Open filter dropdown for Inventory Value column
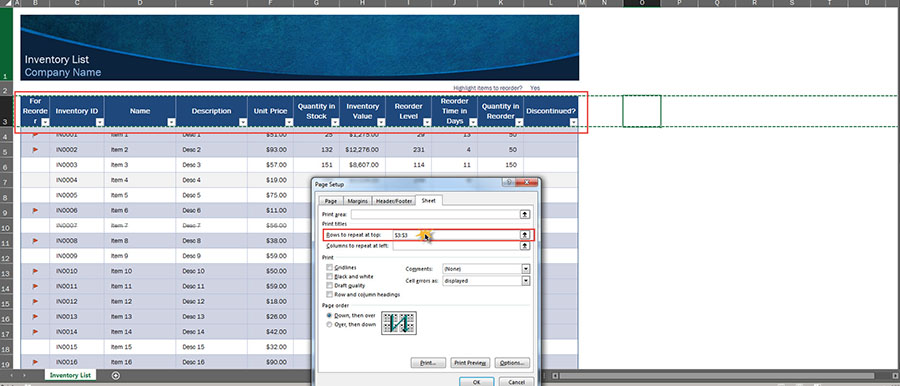 coord(381,122)
